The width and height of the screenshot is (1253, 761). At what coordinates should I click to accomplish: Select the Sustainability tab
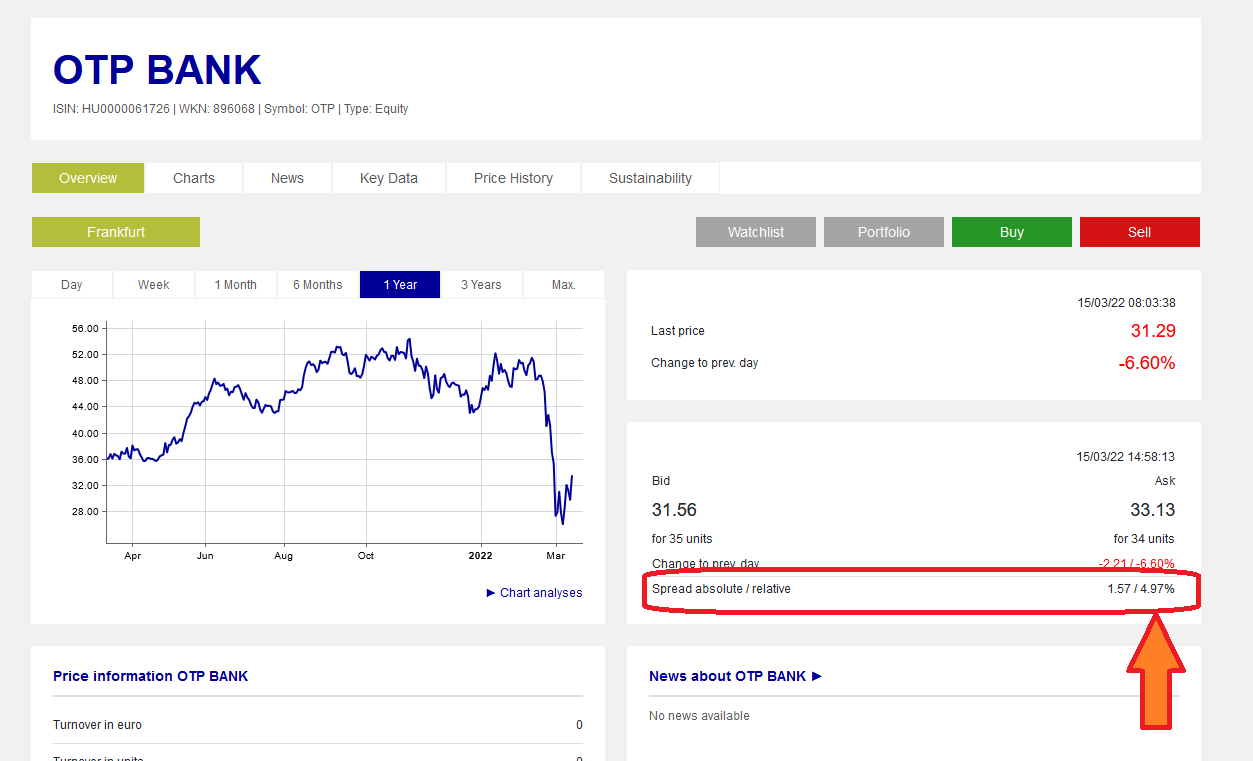[x=650, y=178]
